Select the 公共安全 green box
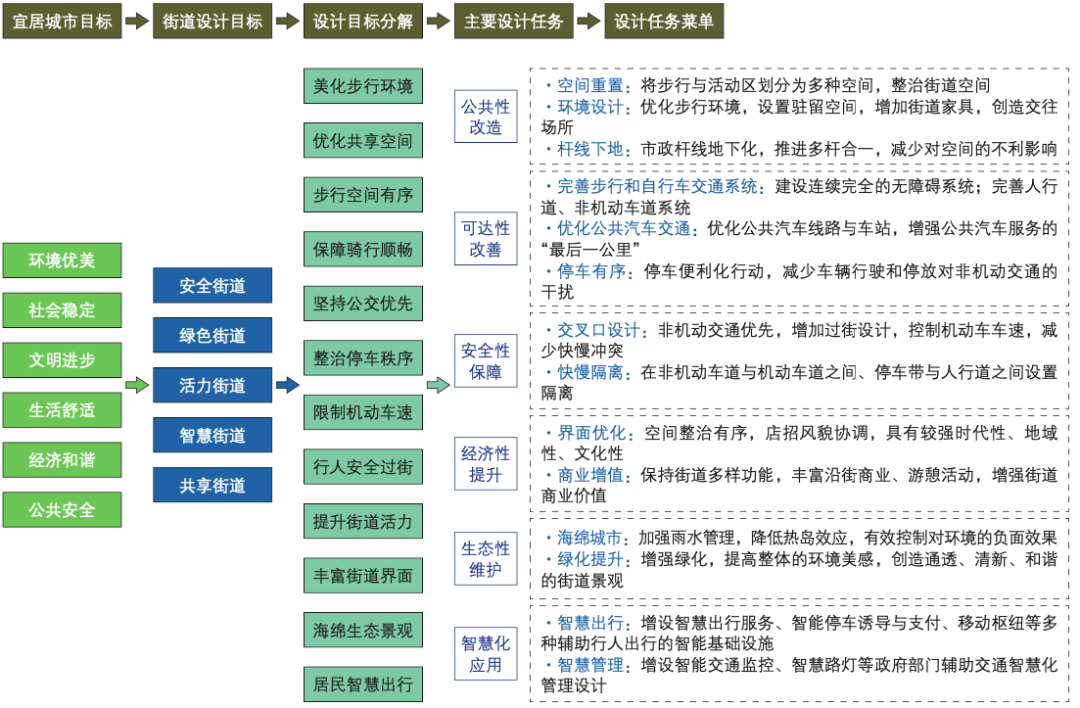Viewport: 1080px width, 708px height. pos(62,510)
